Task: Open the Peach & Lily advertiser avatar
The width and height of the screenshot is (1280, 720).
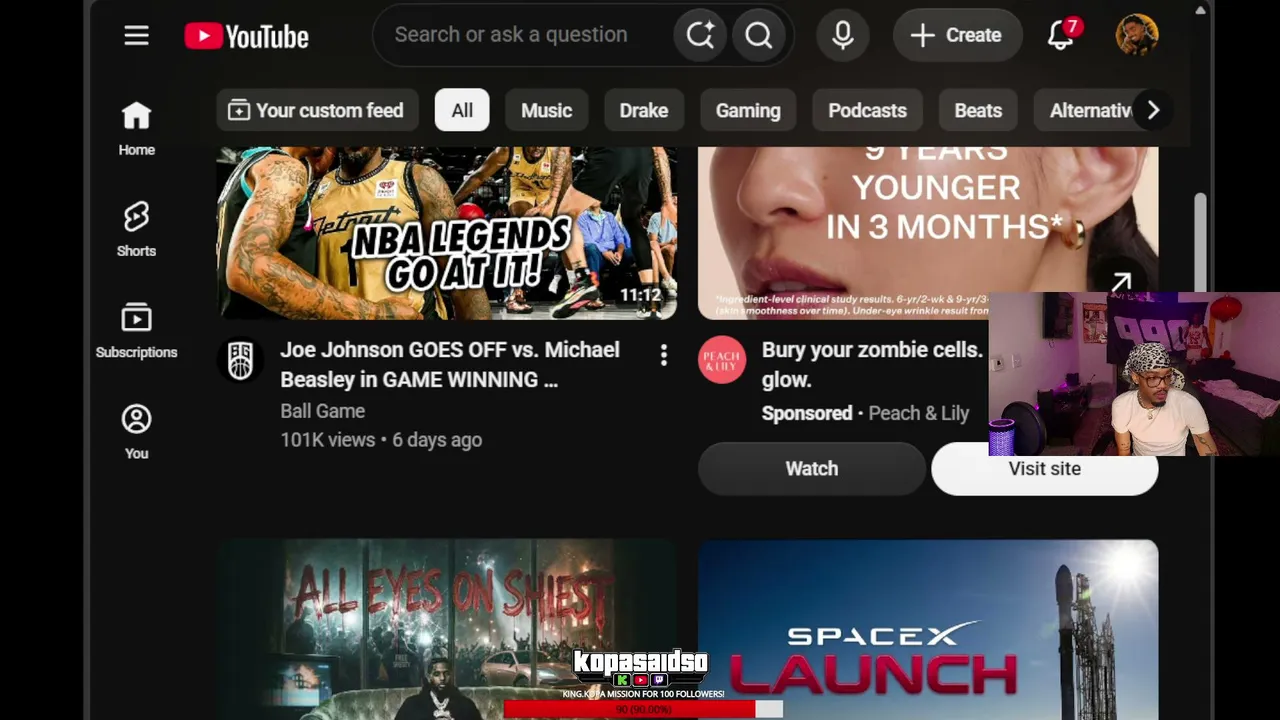Action: click(722, 360)
